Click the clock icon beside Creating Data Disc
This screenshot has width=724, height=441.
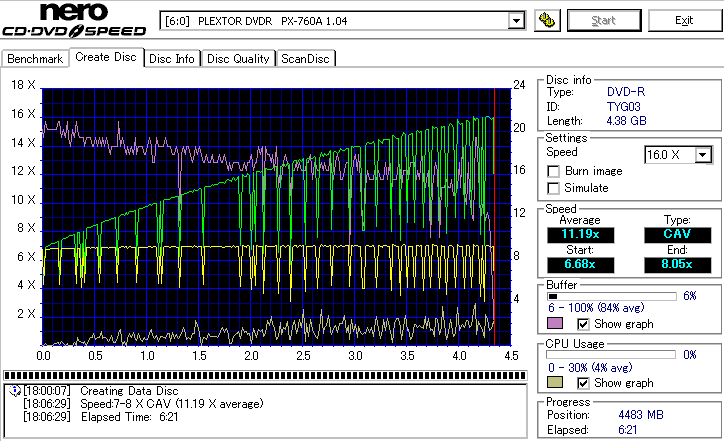(x=13, y=390)
